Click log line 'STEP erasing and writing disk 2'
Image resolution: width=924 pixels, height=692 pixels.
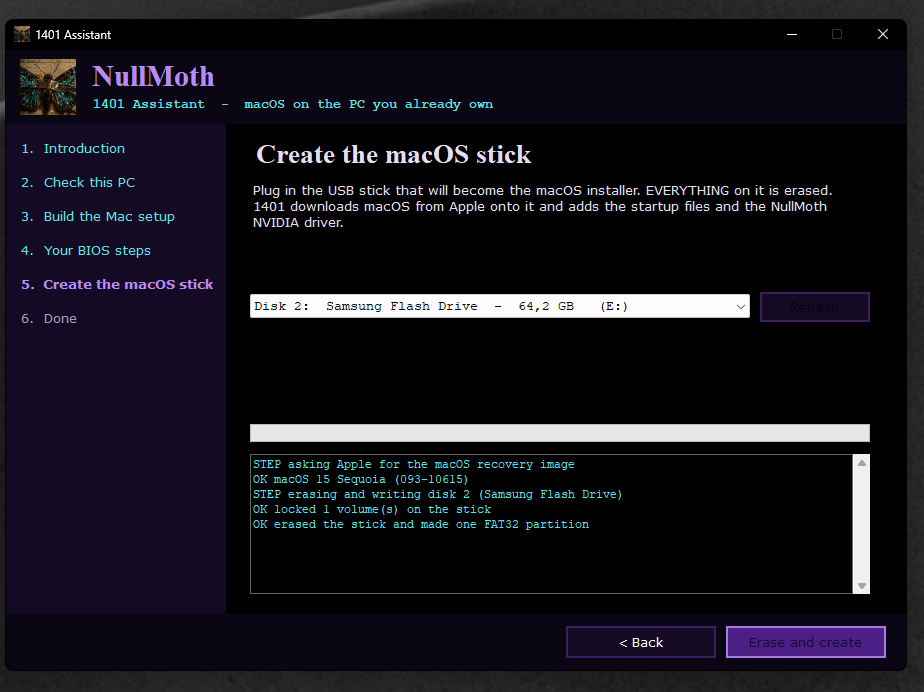point(438,495)
